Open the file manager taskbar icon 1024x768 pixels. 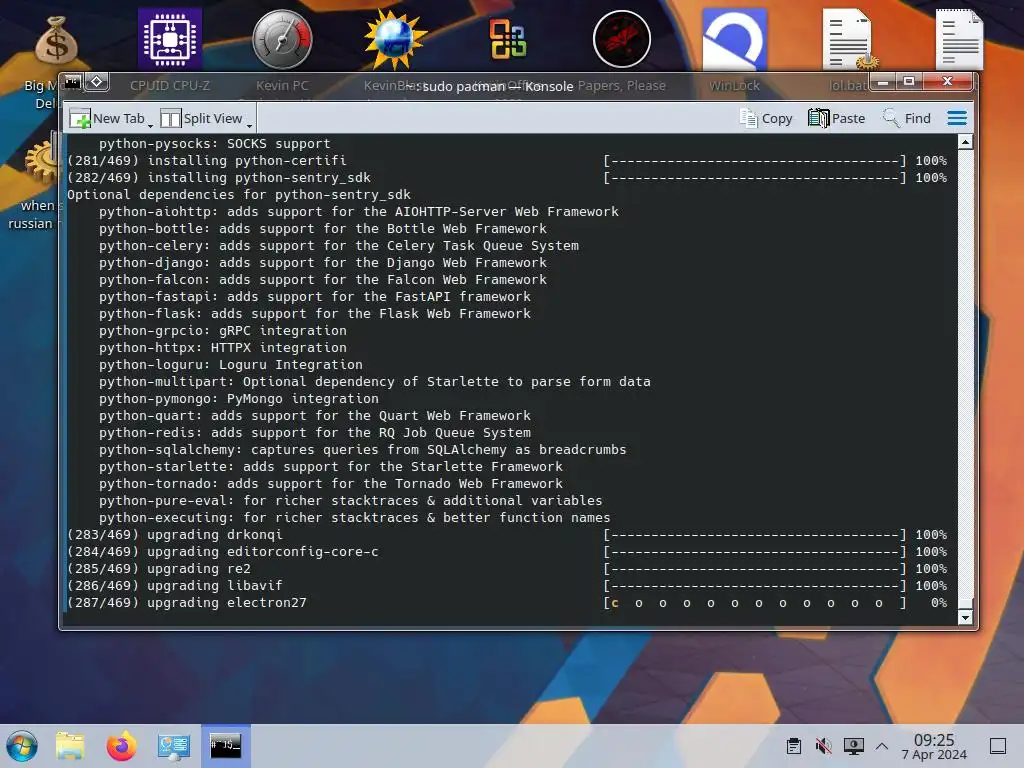[x=70, y=746]
